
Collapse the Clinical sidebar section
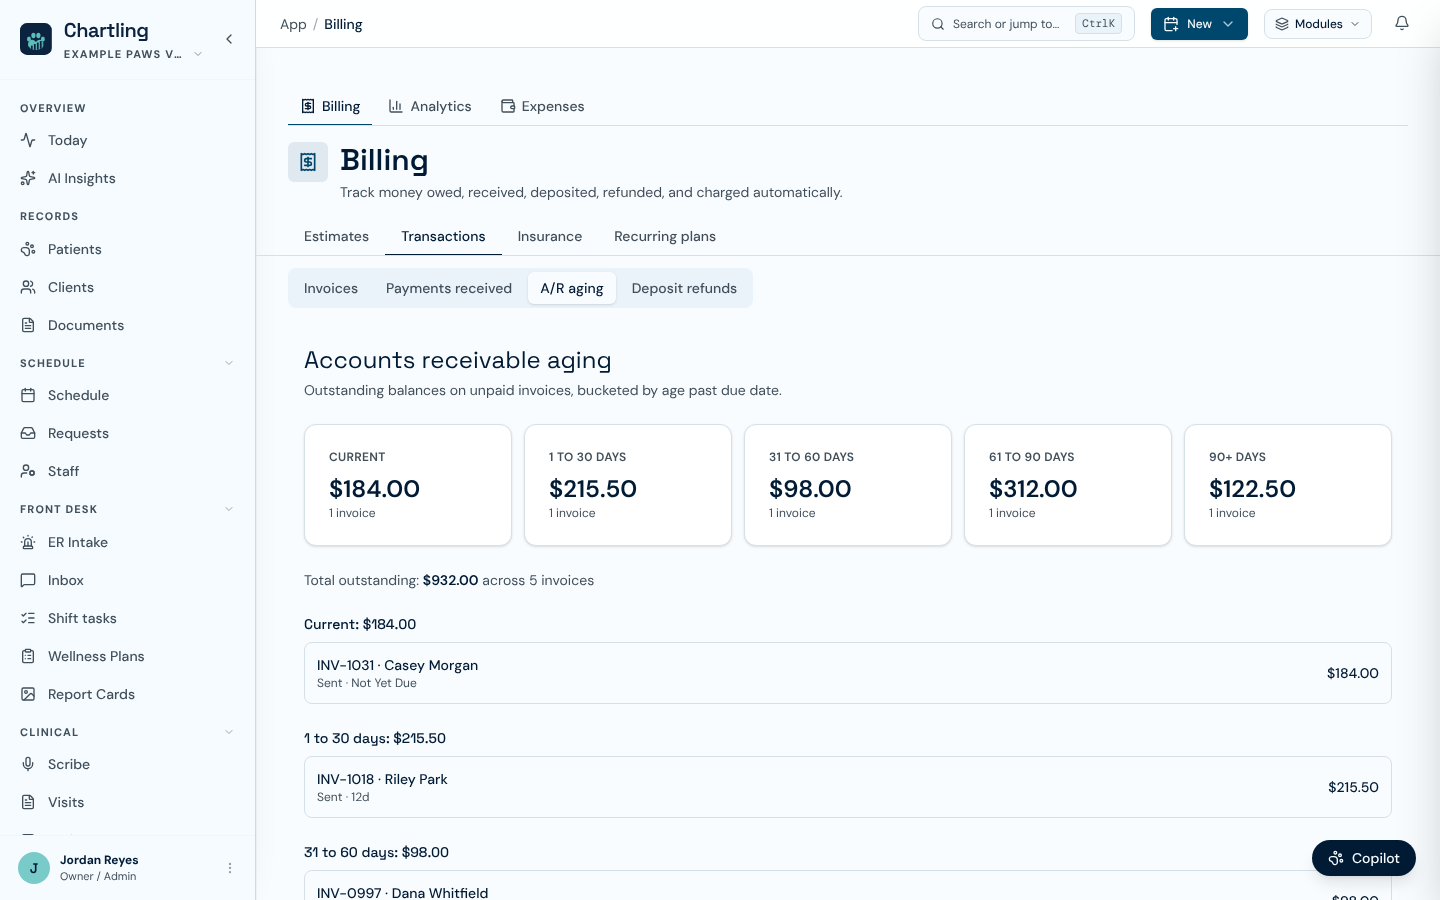pyautogui.click(x=229, y=732)
